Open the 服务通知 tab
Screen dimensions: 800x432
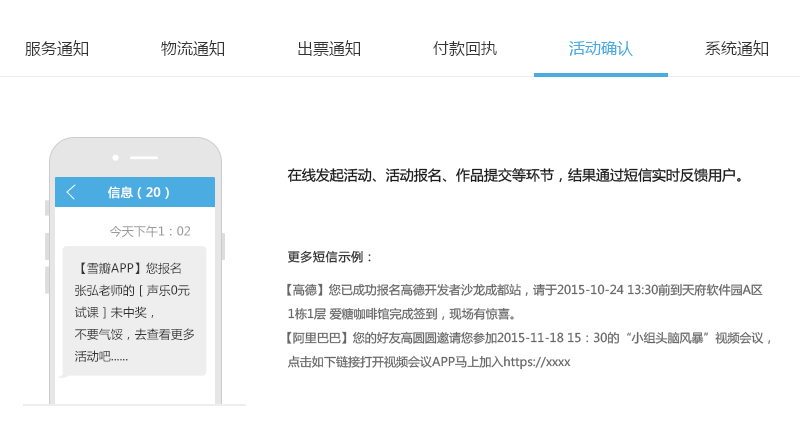click(x=57, y=48)
